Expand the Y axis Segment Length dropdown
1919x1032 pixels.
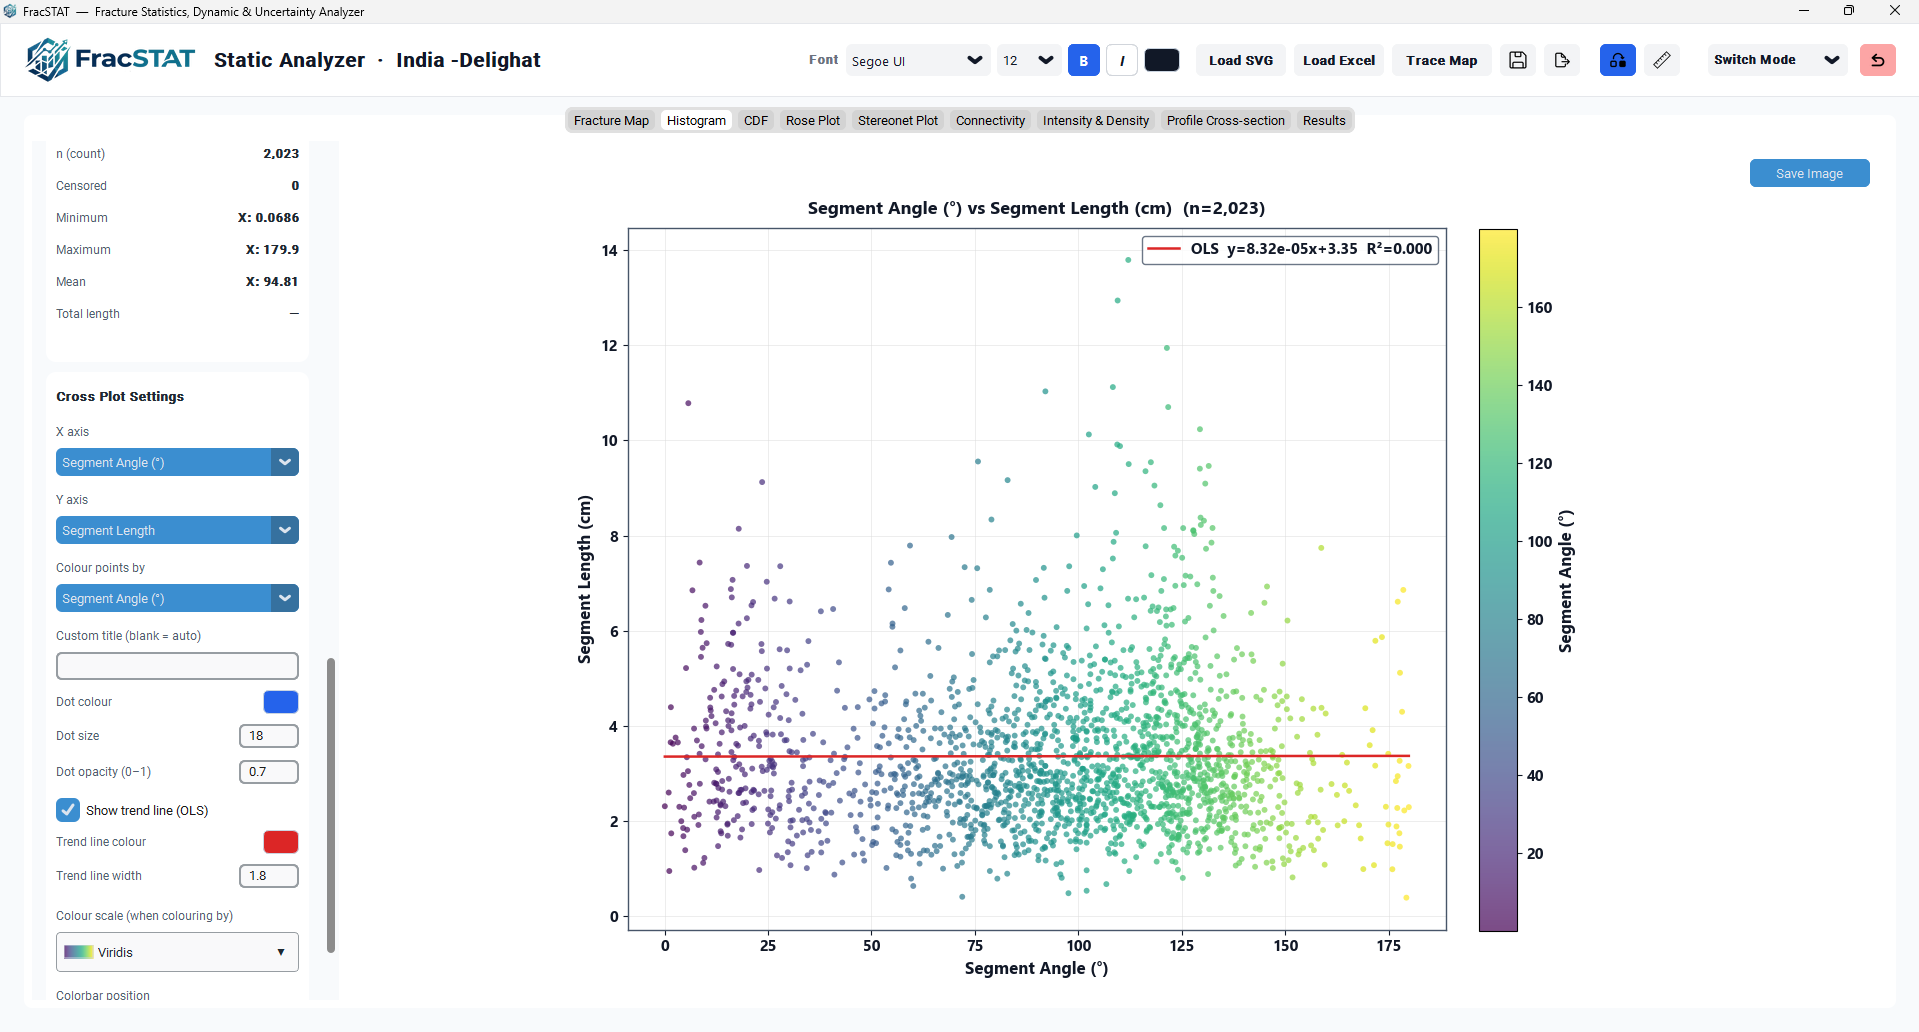[177, 530]
